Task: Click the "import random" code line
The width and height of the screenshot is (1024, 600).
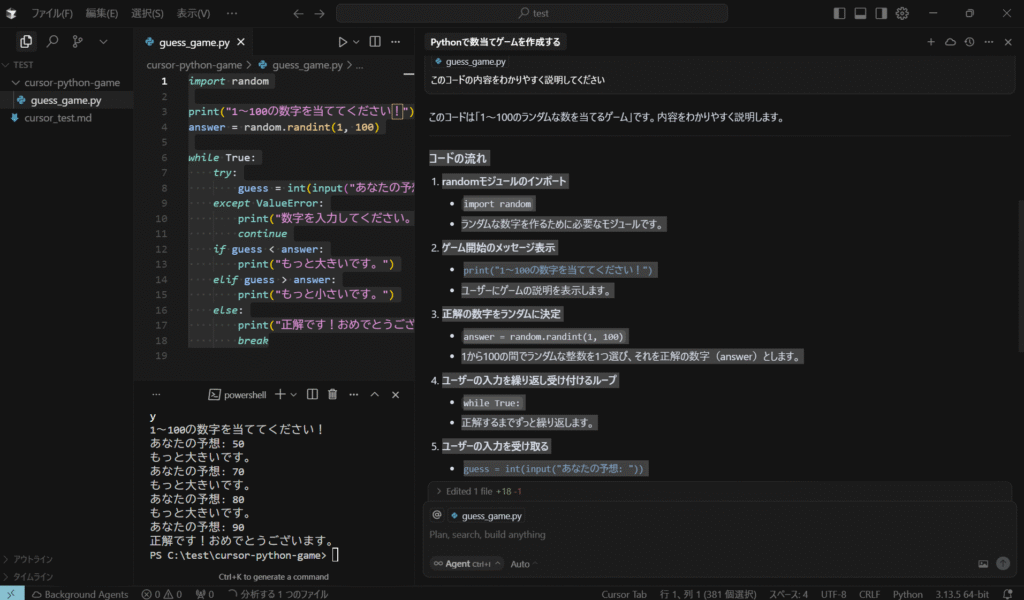Action: pos(229,81)
